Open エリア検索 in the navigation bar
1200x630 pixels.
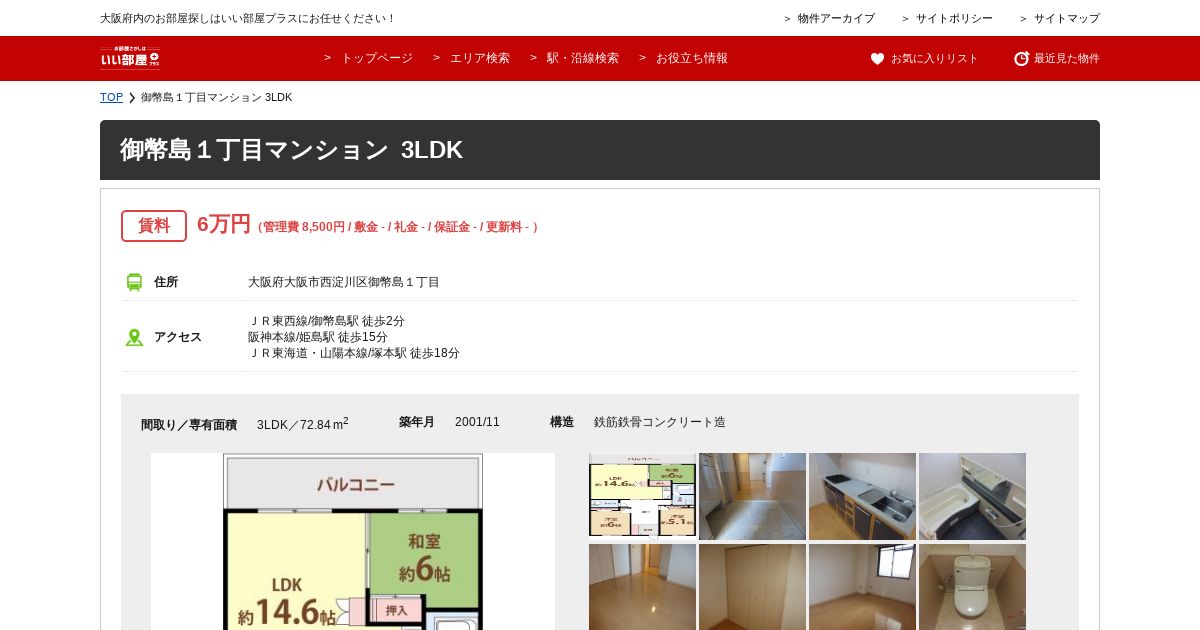[x=480, y=58]
